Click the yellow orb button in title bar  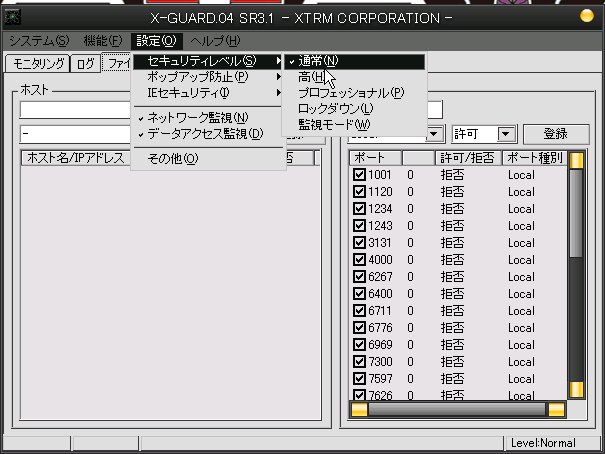[586, 16]
